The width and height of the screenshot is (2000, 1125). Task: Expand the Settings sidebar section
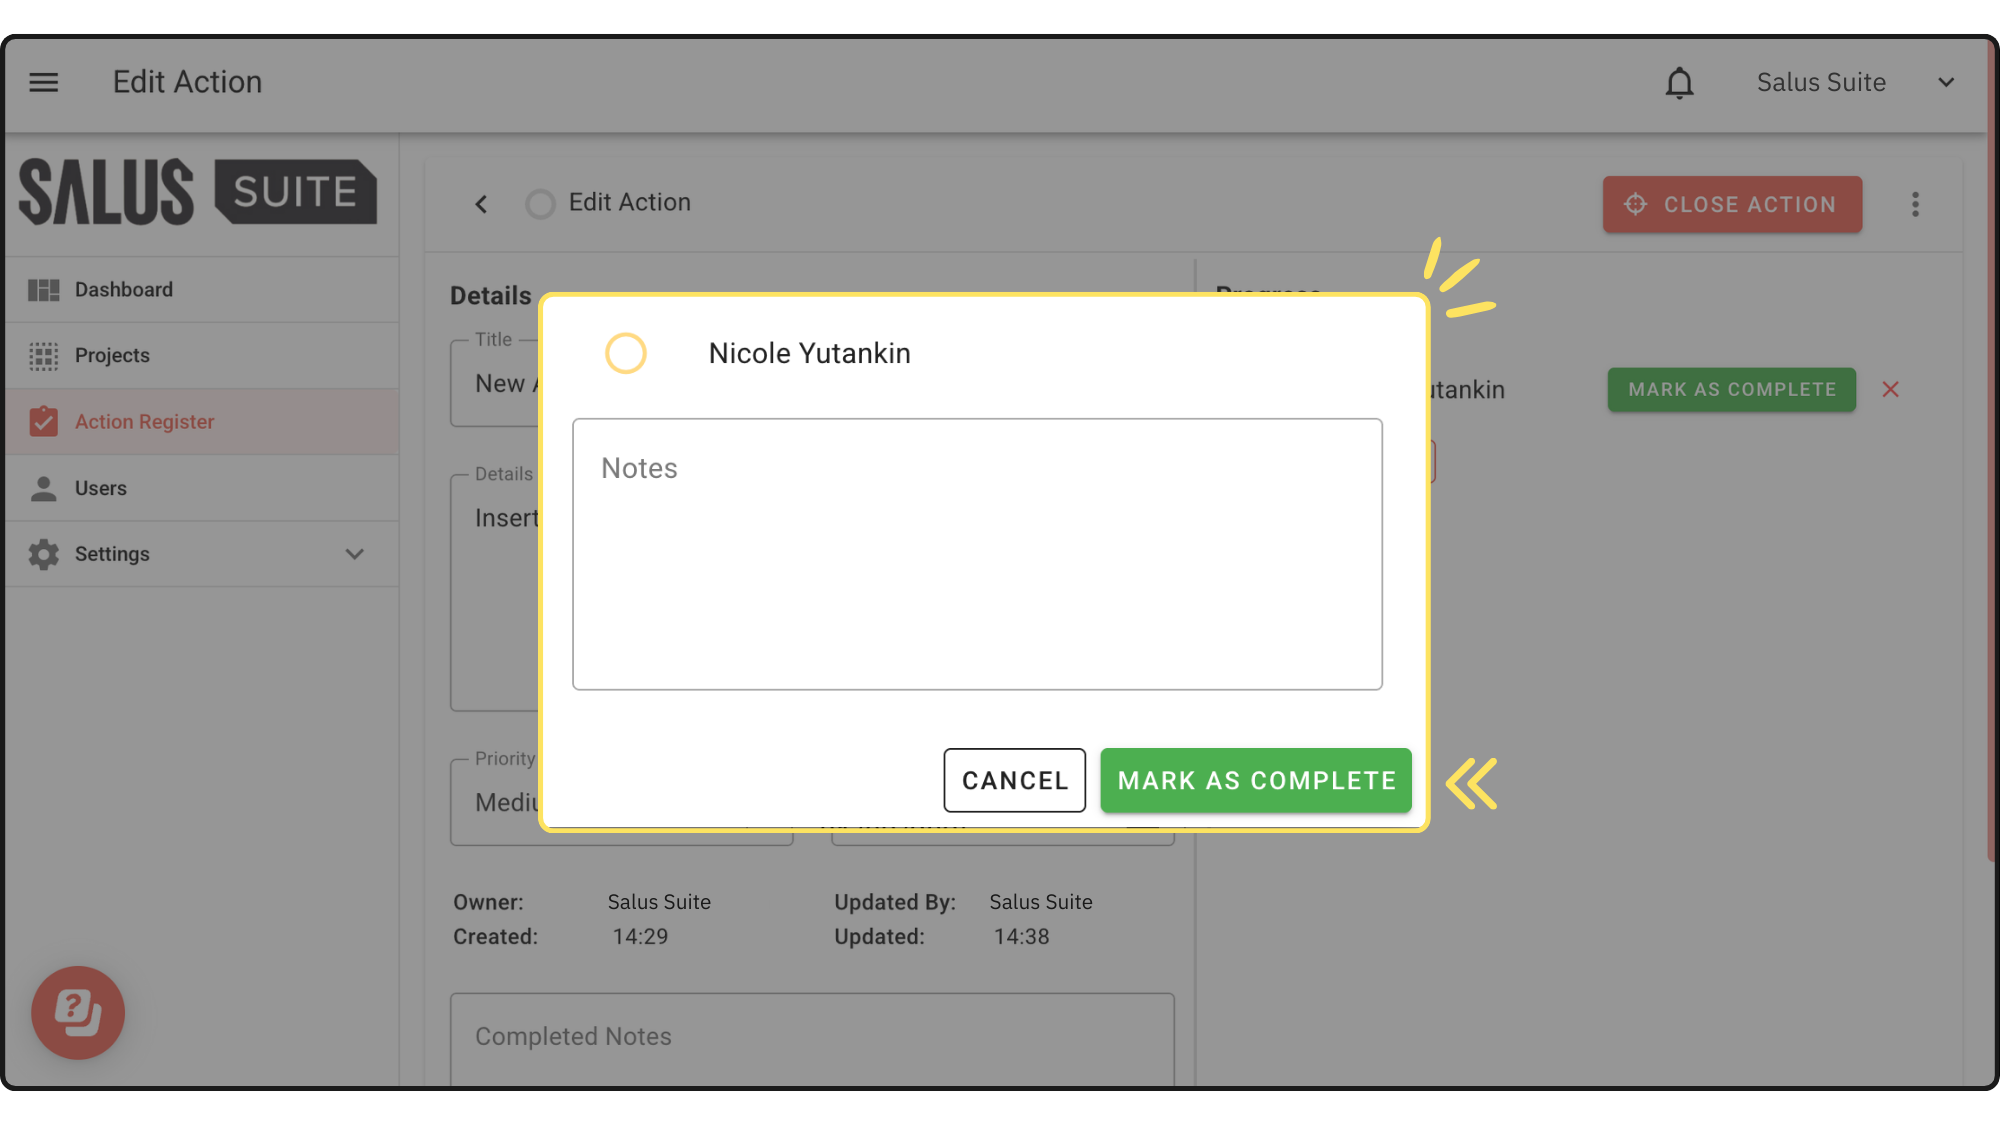coord(354,554)
